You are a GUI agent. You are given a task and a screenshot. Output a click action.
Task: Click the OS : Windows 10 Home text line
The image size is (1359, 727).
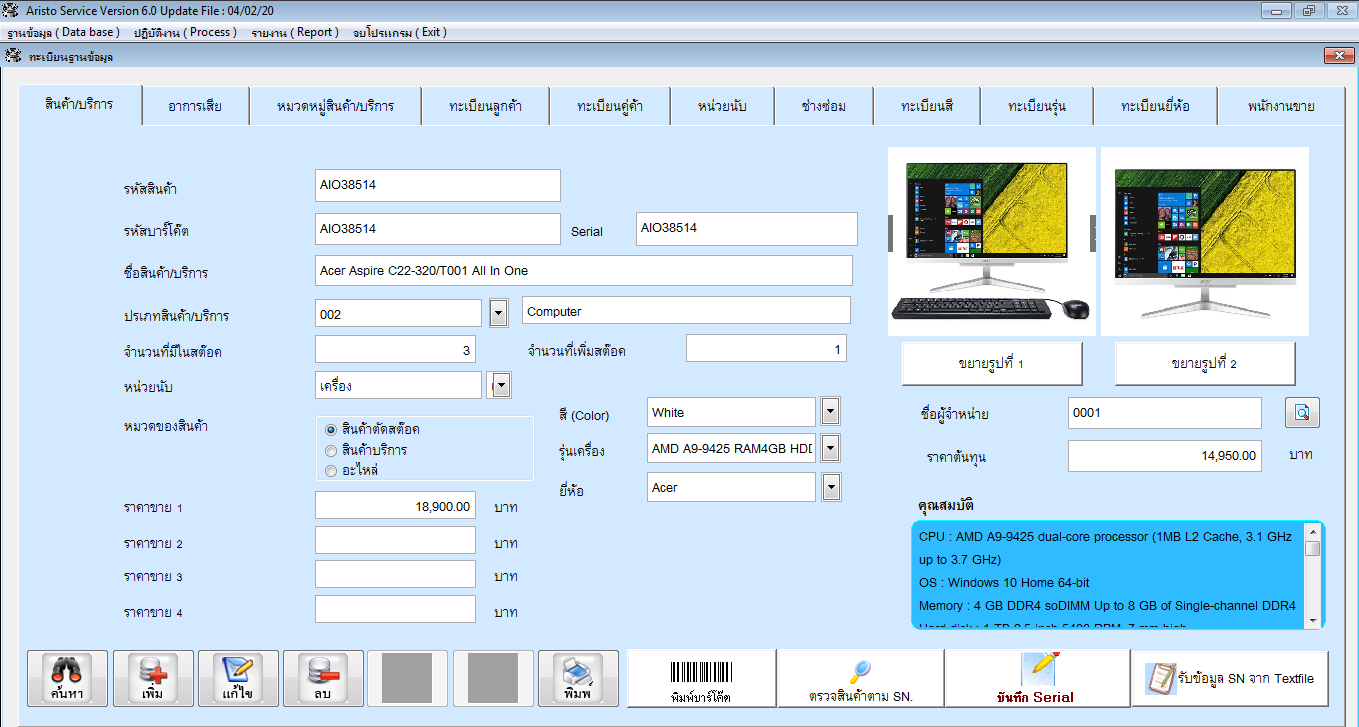click(1004, 582)
